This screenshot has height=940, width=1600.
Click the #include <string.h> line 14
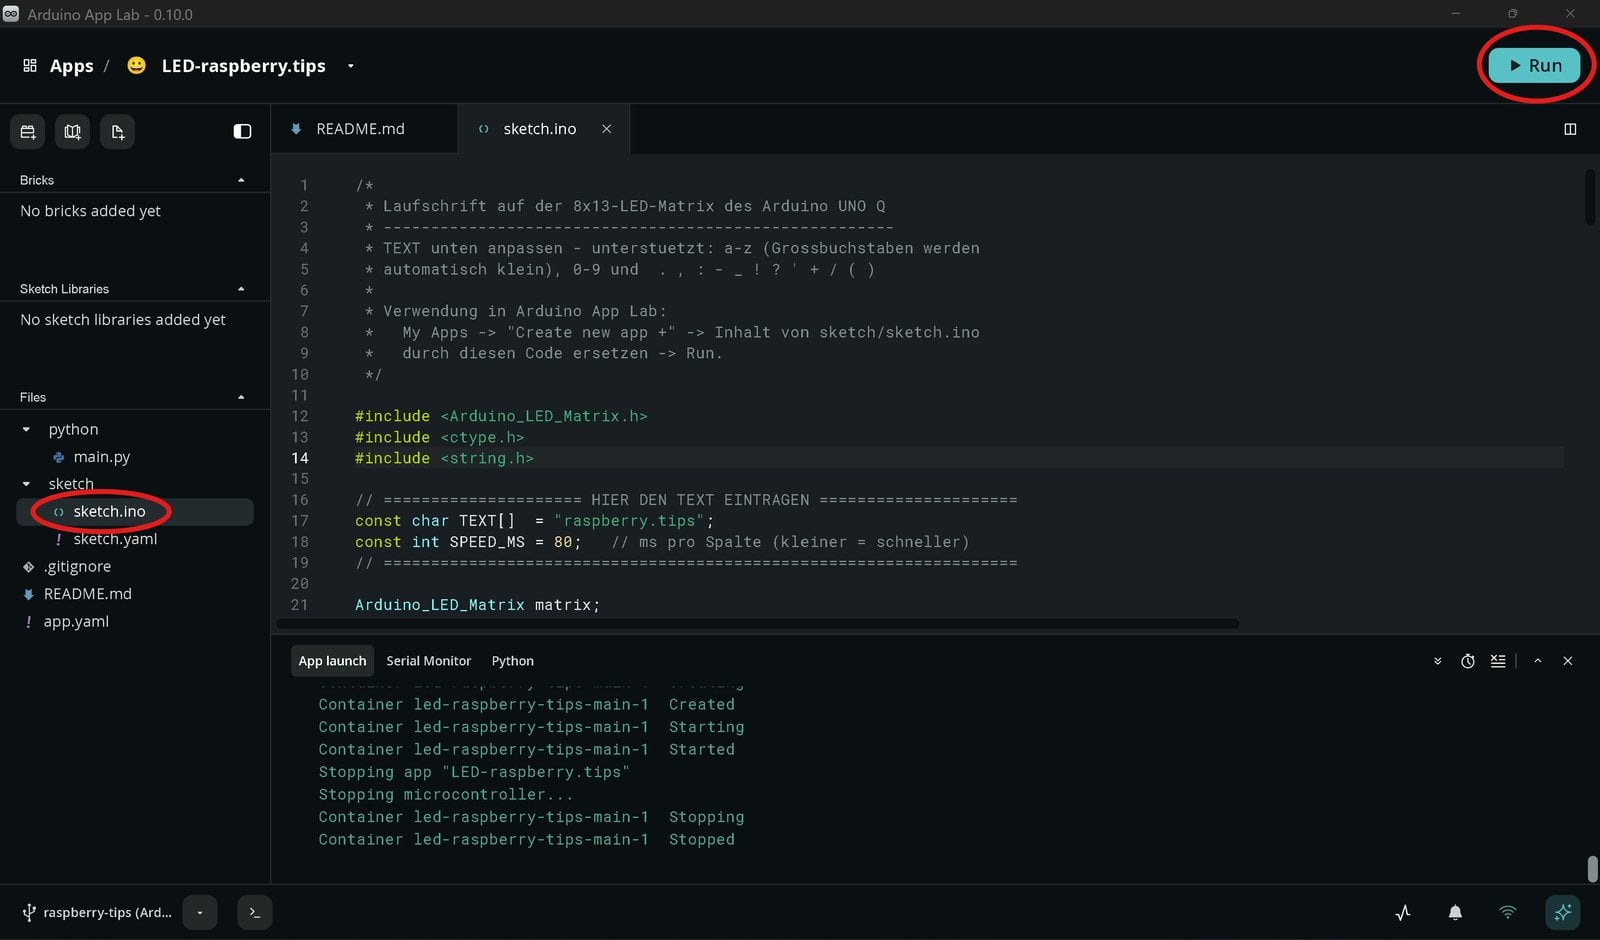point(444,458)
